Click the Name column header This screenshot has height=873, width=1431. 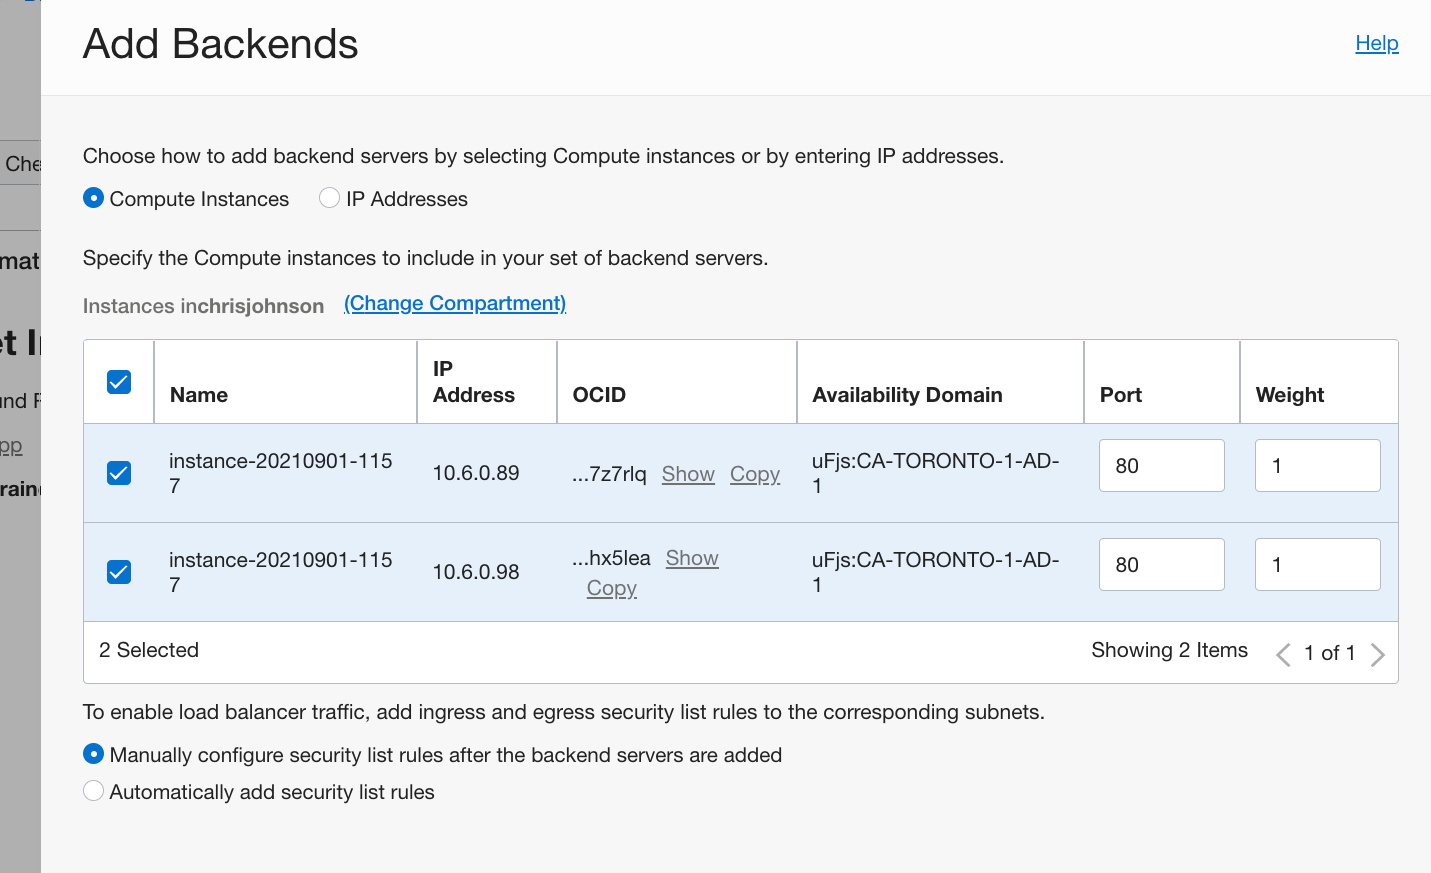(199, 395)
